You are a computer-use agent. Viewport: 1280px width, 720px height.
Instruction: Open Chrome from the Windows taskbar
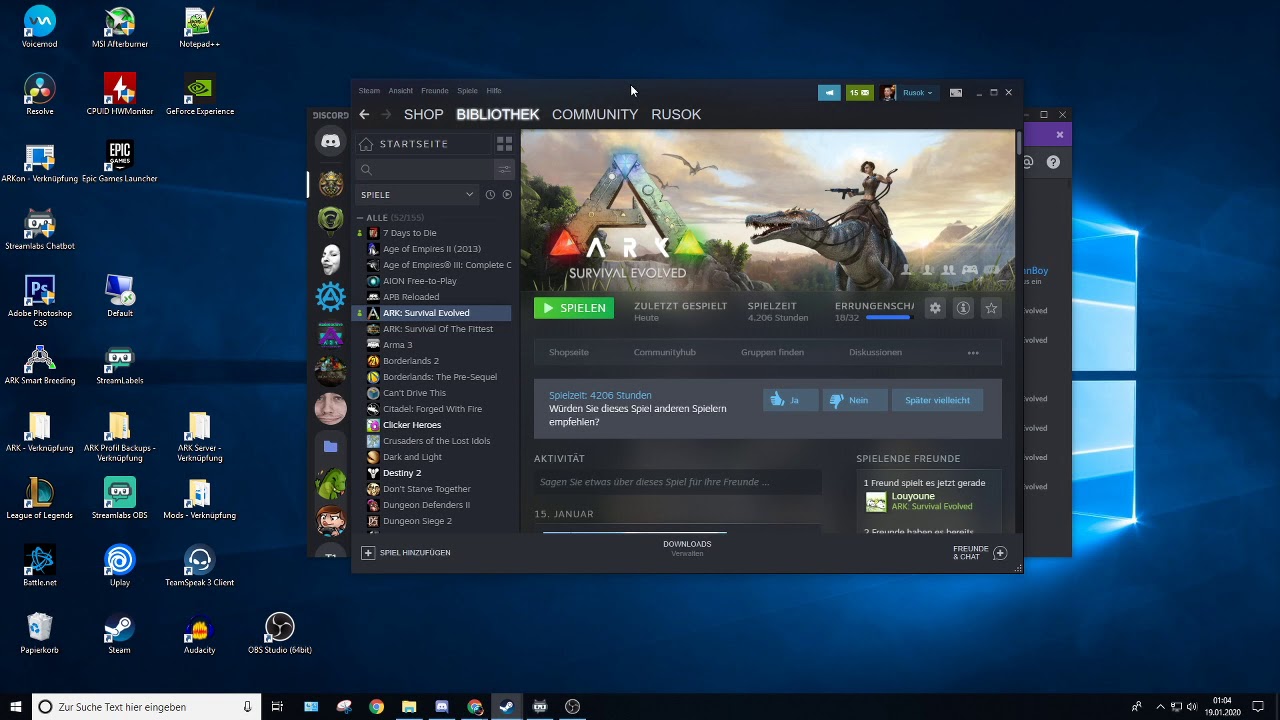376,707
